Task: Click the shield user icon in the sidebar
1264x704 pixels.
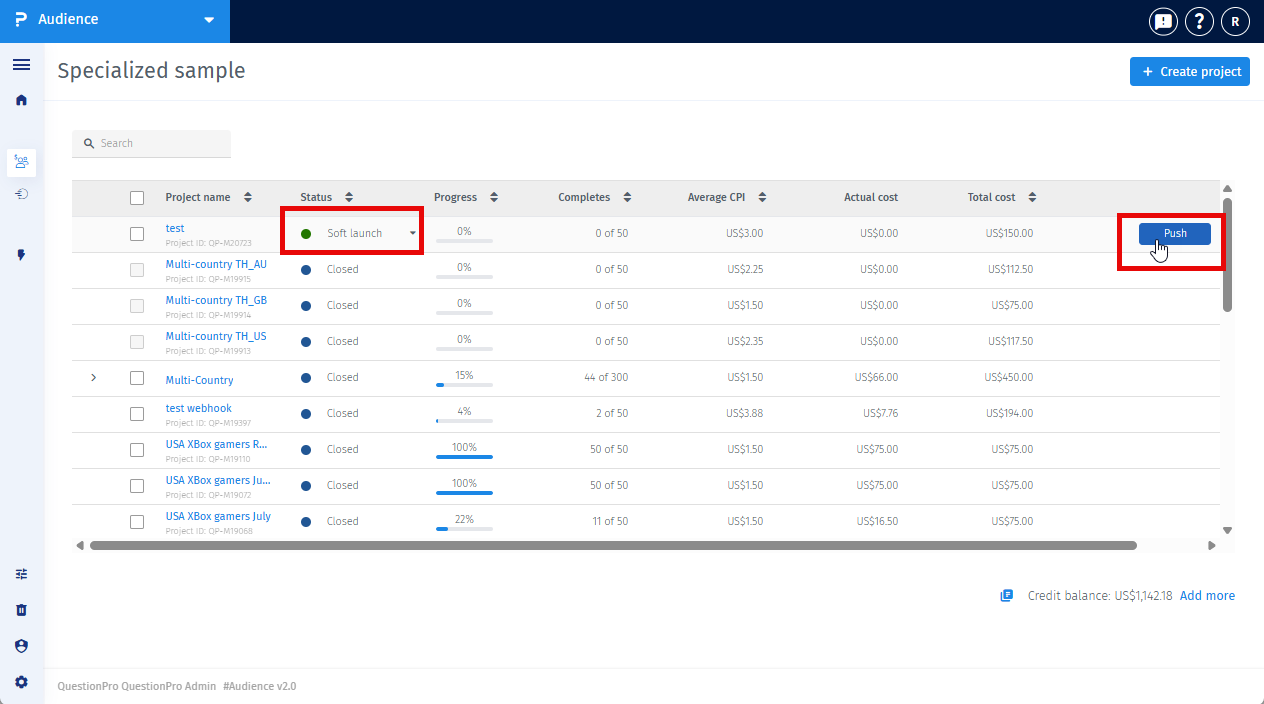Action: coord(21,646)
